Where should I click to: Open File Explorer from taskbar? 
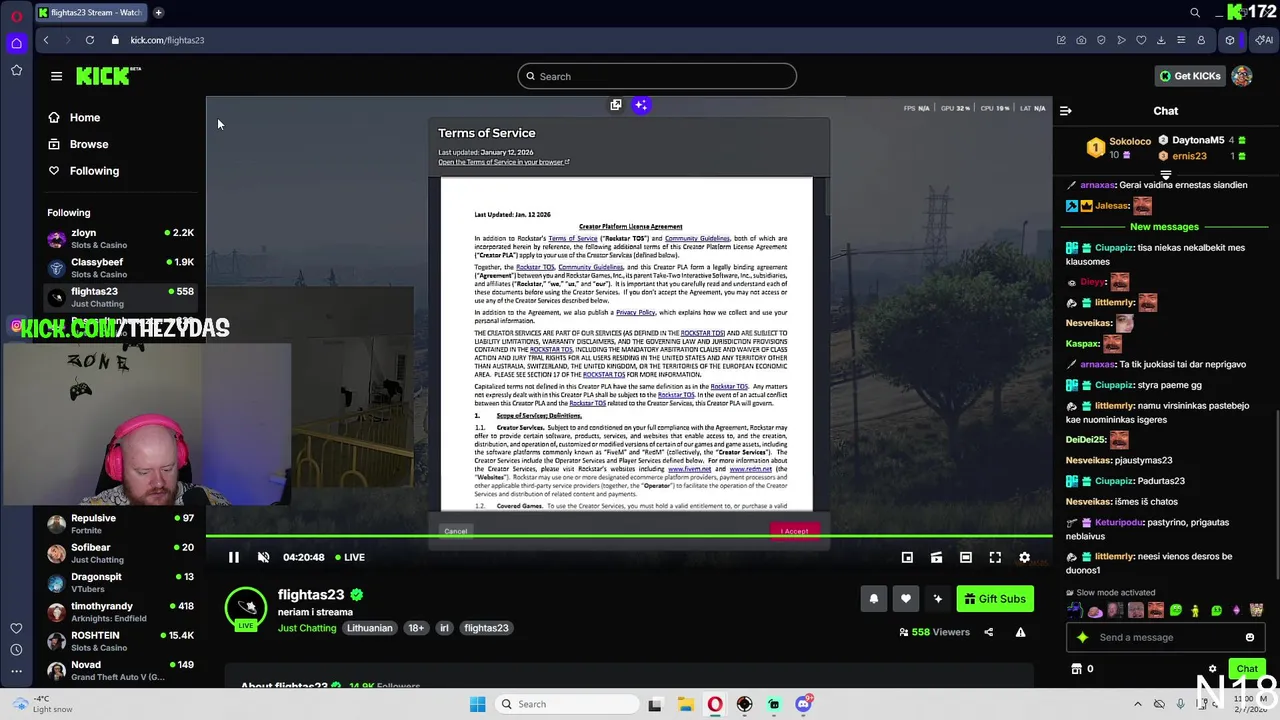pos(685,704)
